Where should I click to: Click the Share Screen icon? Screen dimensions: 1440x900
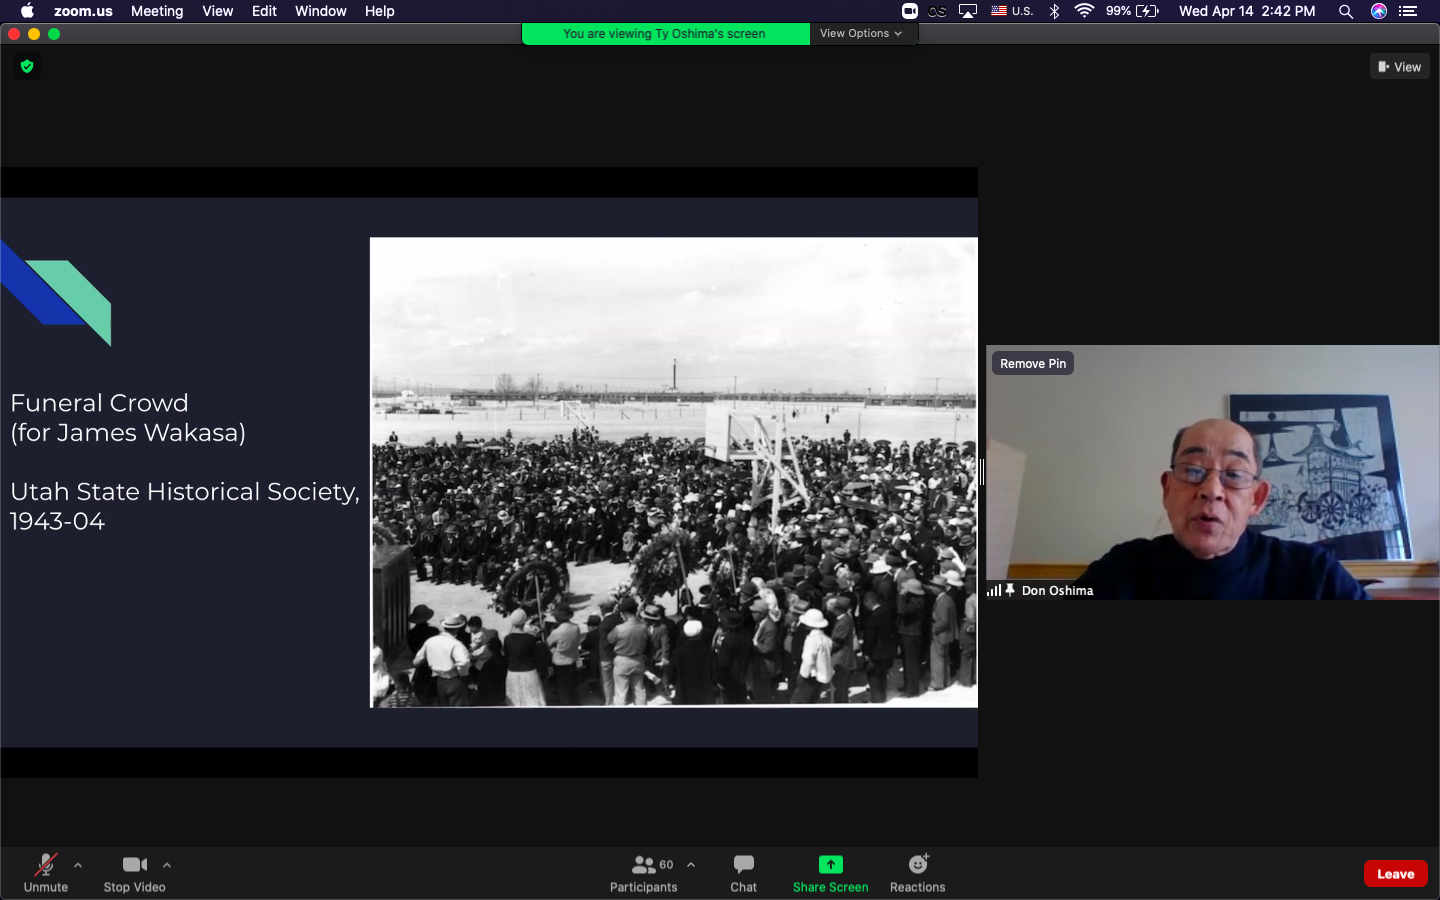[830, 865]
